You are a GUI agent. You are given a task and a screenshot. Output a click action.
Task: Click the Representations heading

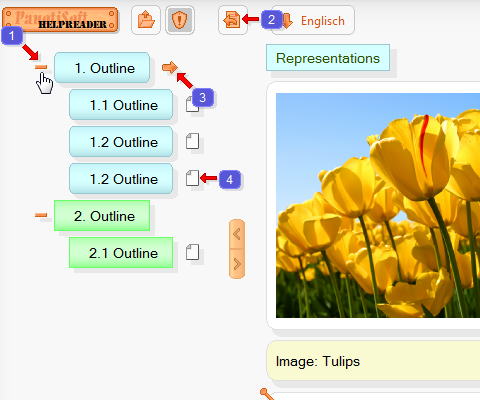(x=328, y=58)
